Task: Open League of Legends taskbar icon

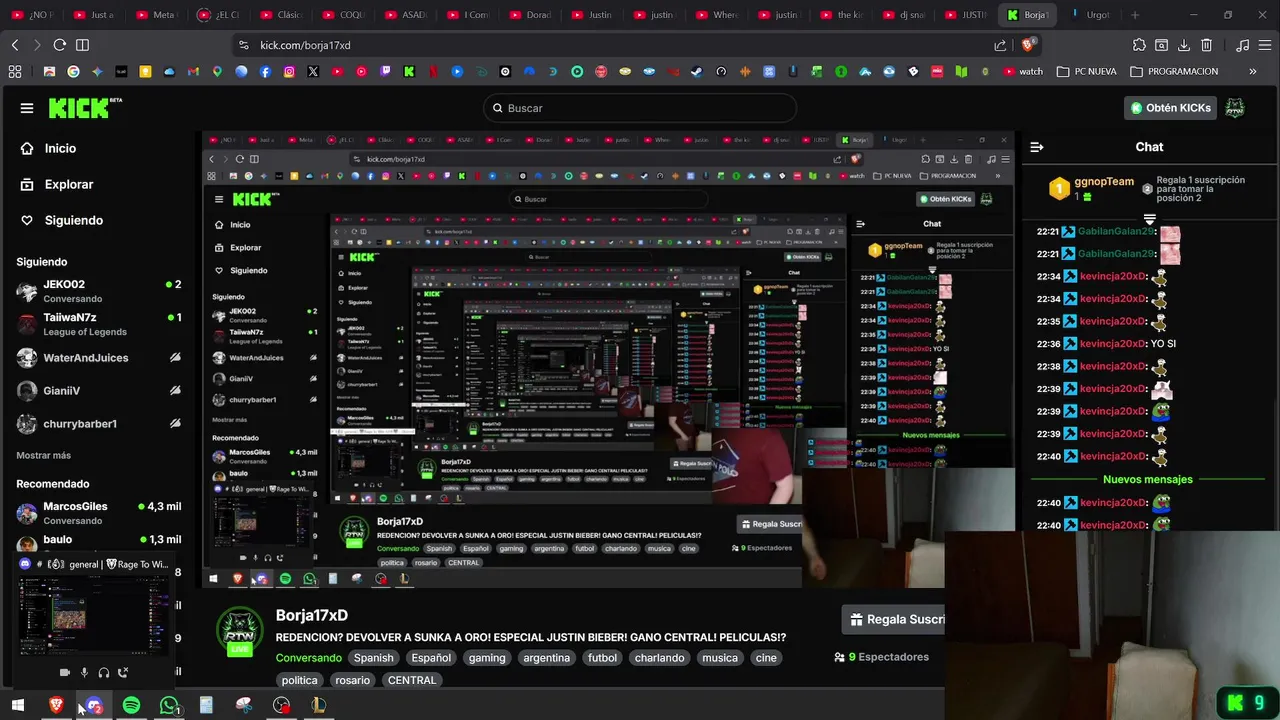Action: pos(319,705)
